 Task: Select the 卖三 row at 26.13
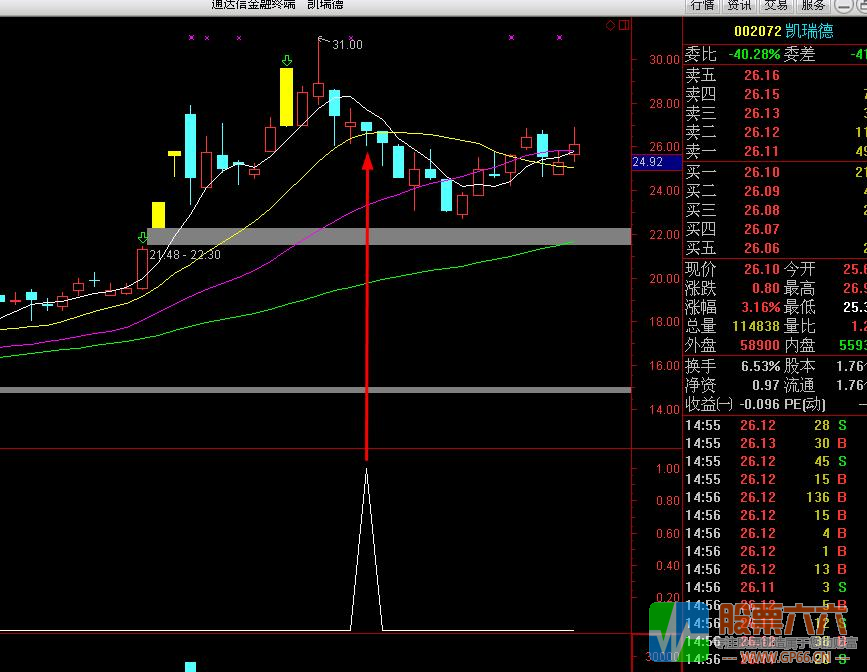(775, 113)
